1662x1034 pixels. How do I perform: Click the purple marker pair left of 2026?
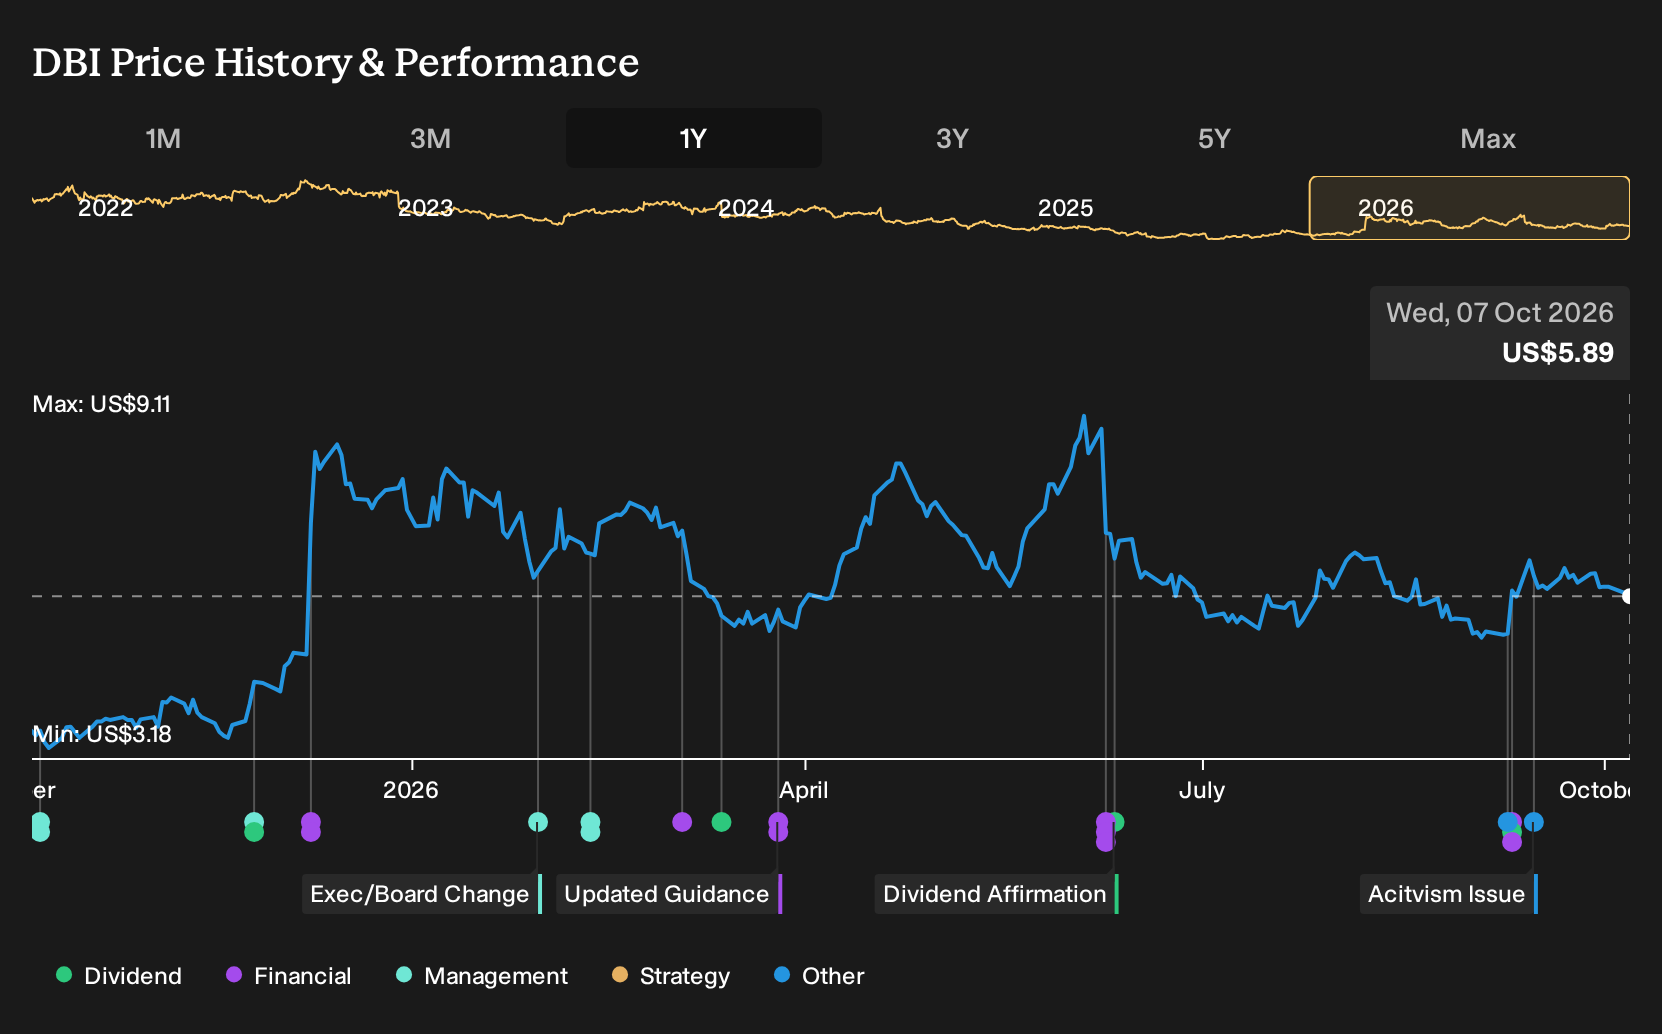click(x=311, y=827)
